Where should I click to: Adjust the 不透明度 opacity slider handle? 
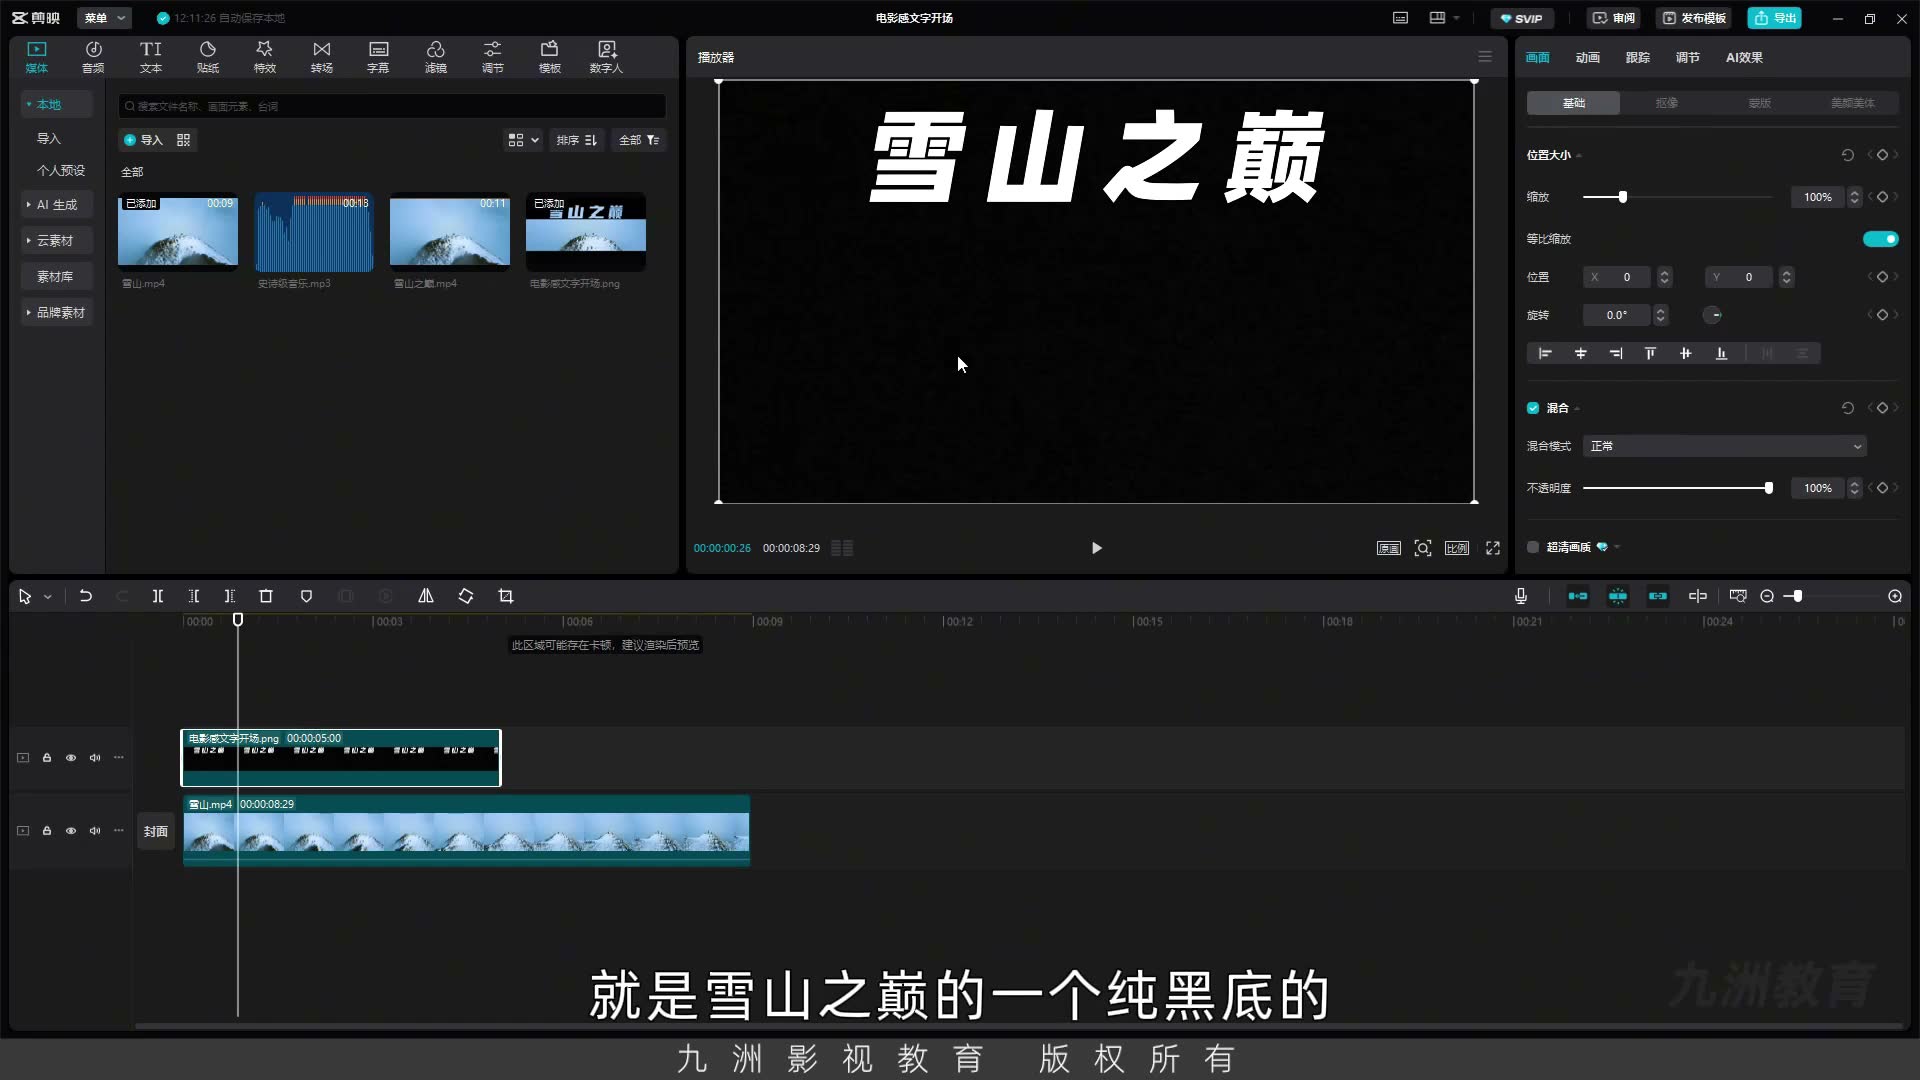tap(1768, 488)
